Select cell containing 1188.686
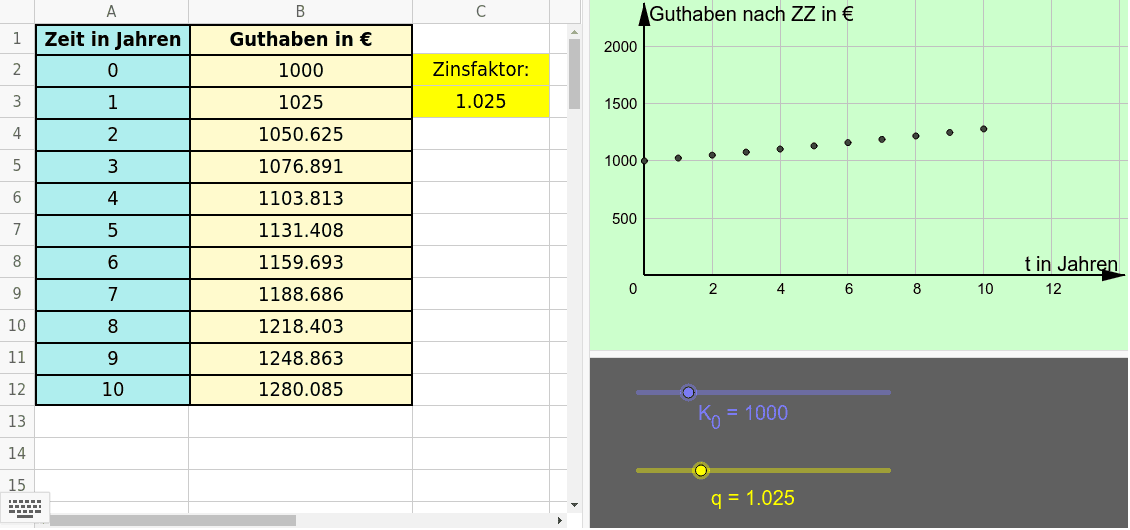This screenshot has width=1130, height=530. coord(301,294)
